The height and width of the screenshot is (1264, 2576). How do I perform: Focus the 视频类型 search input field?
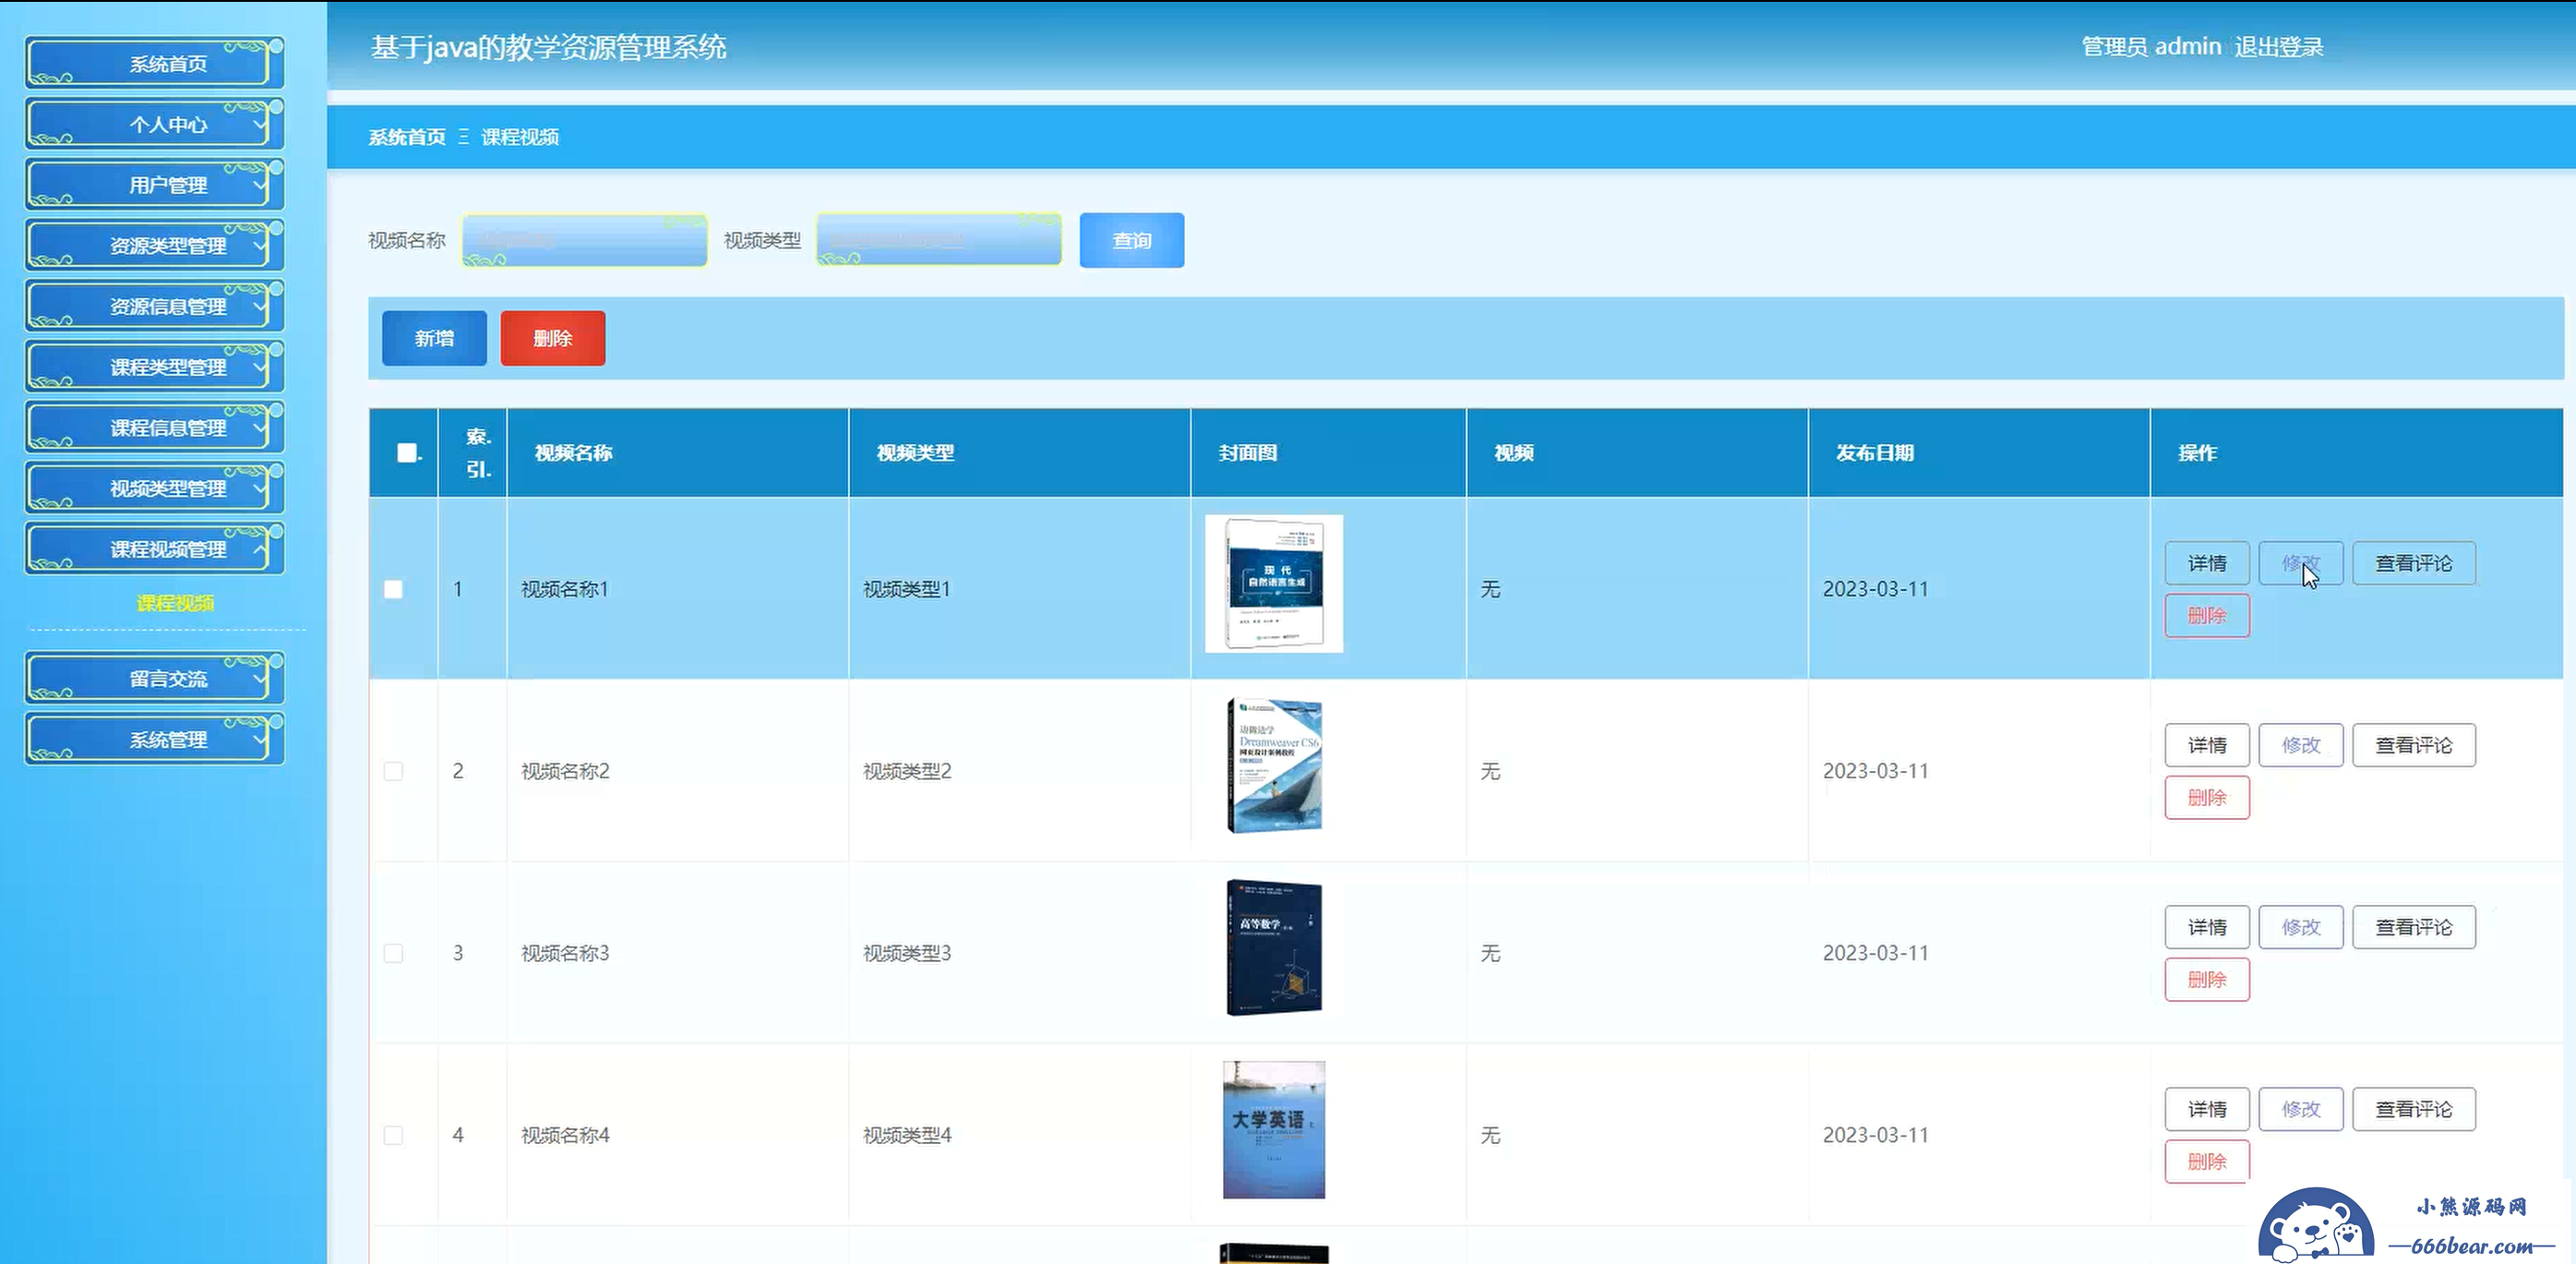click(939, 241)
